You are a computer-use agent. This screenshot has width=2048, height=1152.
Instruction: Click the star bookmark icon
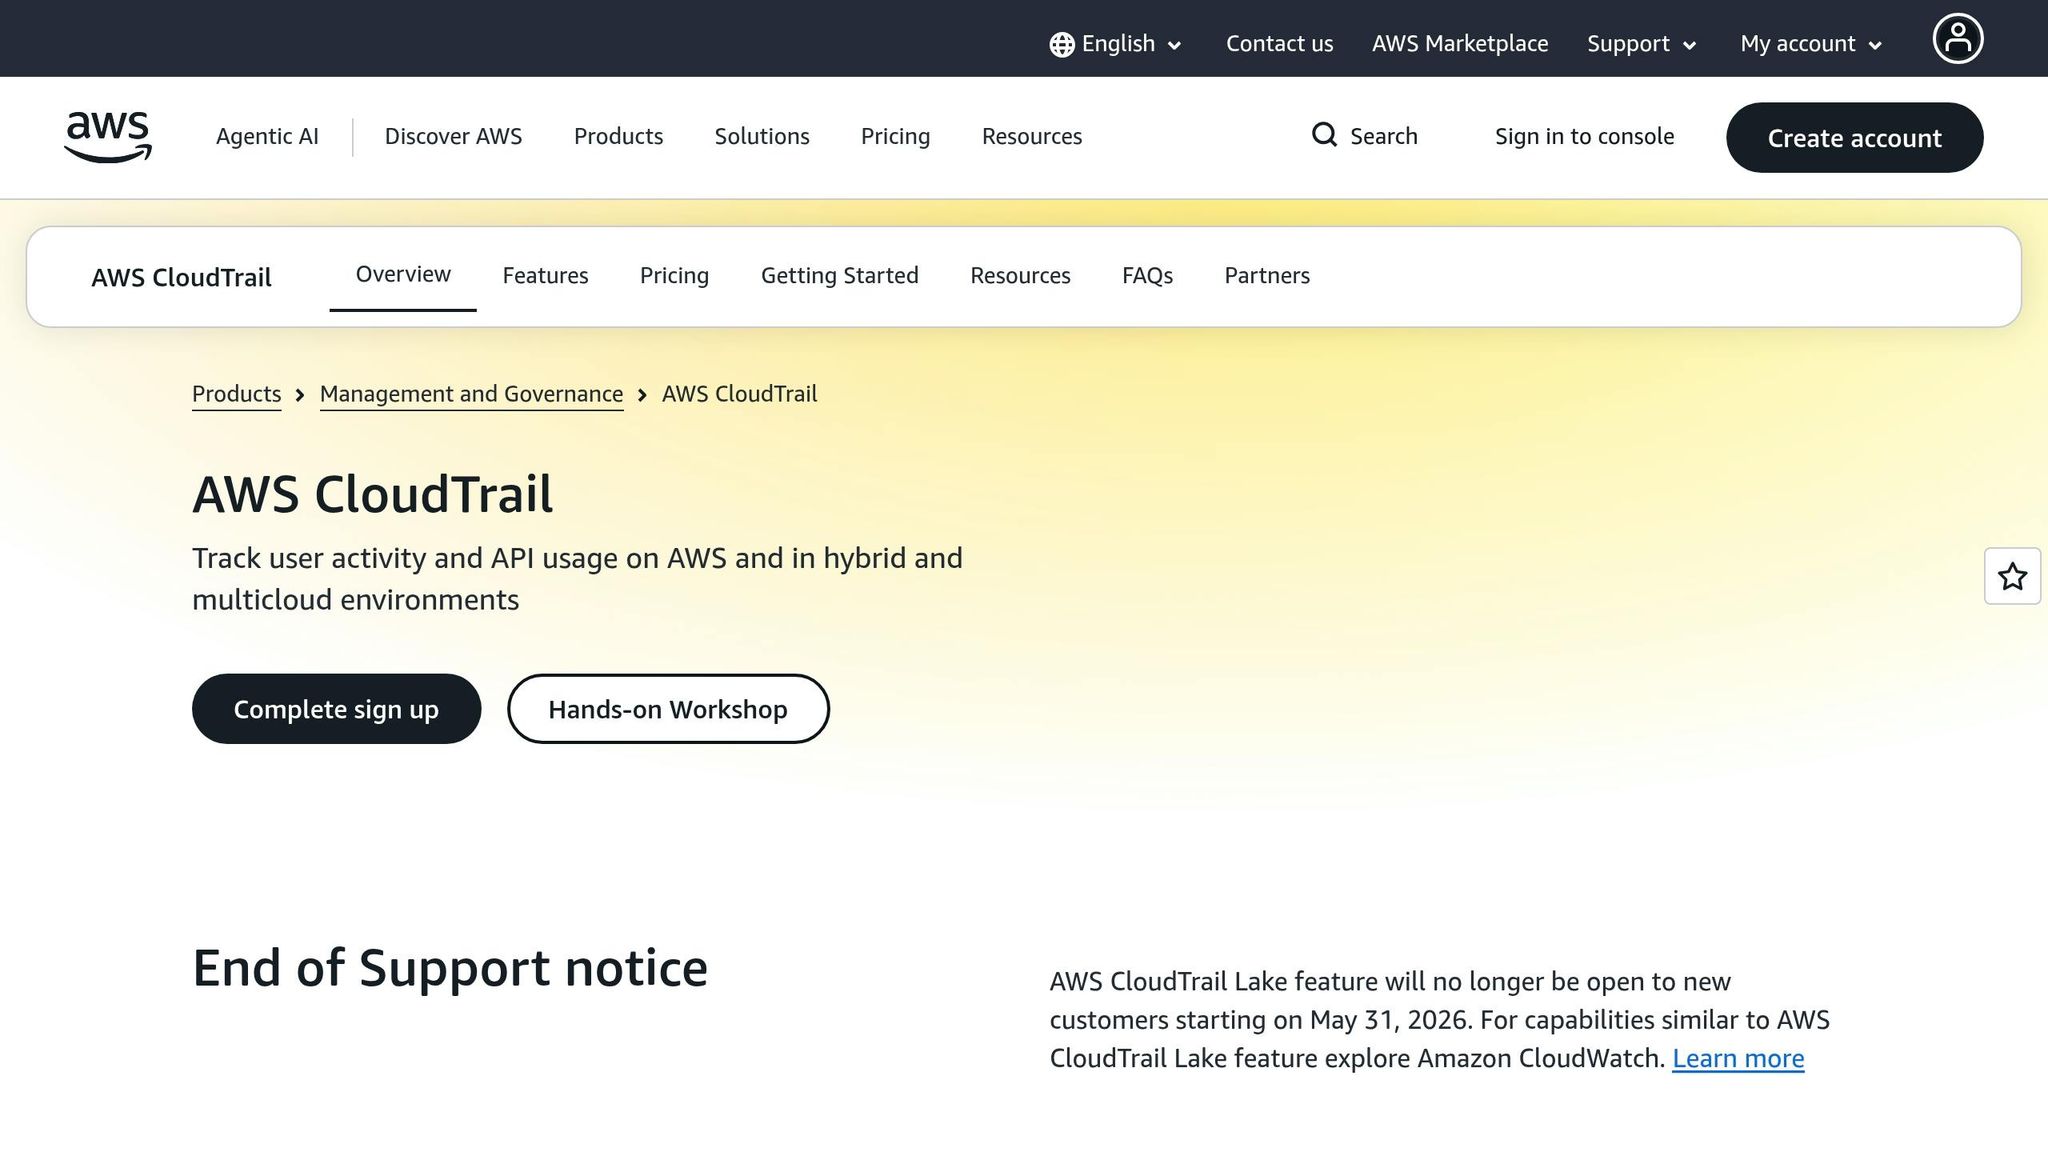pos(2012,576)
